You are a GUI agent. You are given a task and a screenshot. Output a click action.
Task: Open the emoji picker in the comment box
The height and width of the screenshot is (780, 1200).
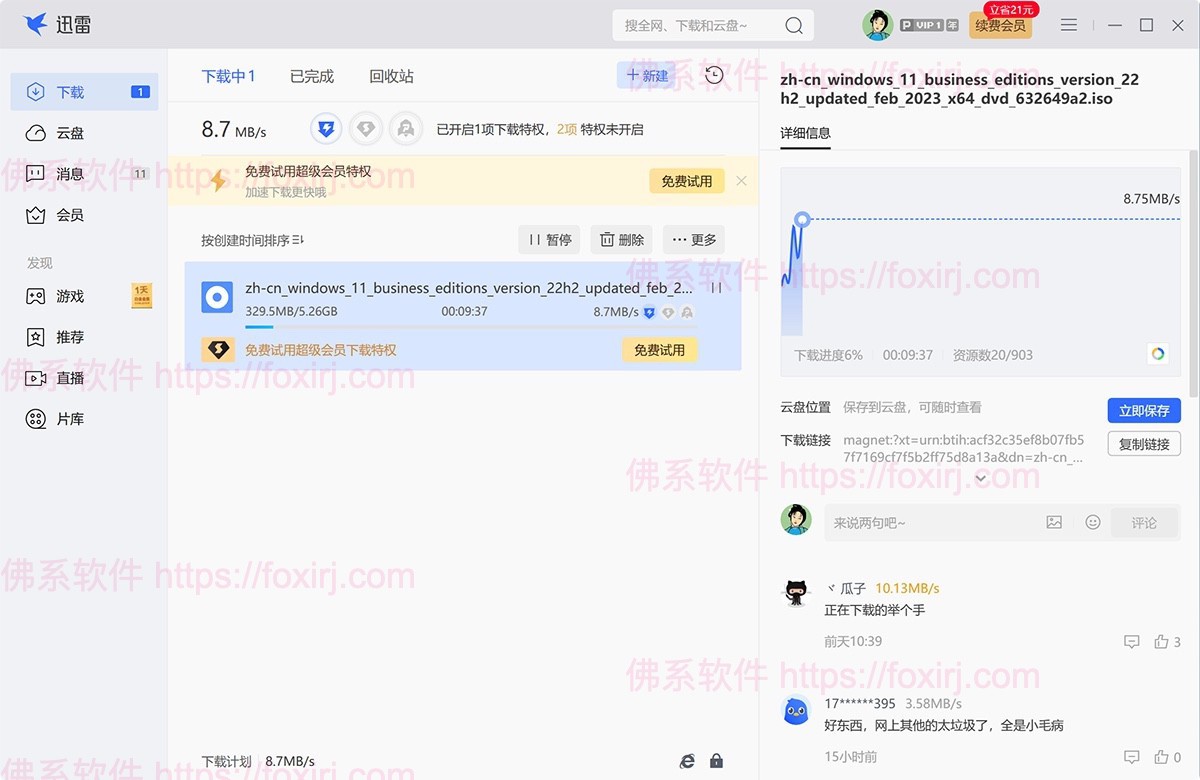(1092, 522)
